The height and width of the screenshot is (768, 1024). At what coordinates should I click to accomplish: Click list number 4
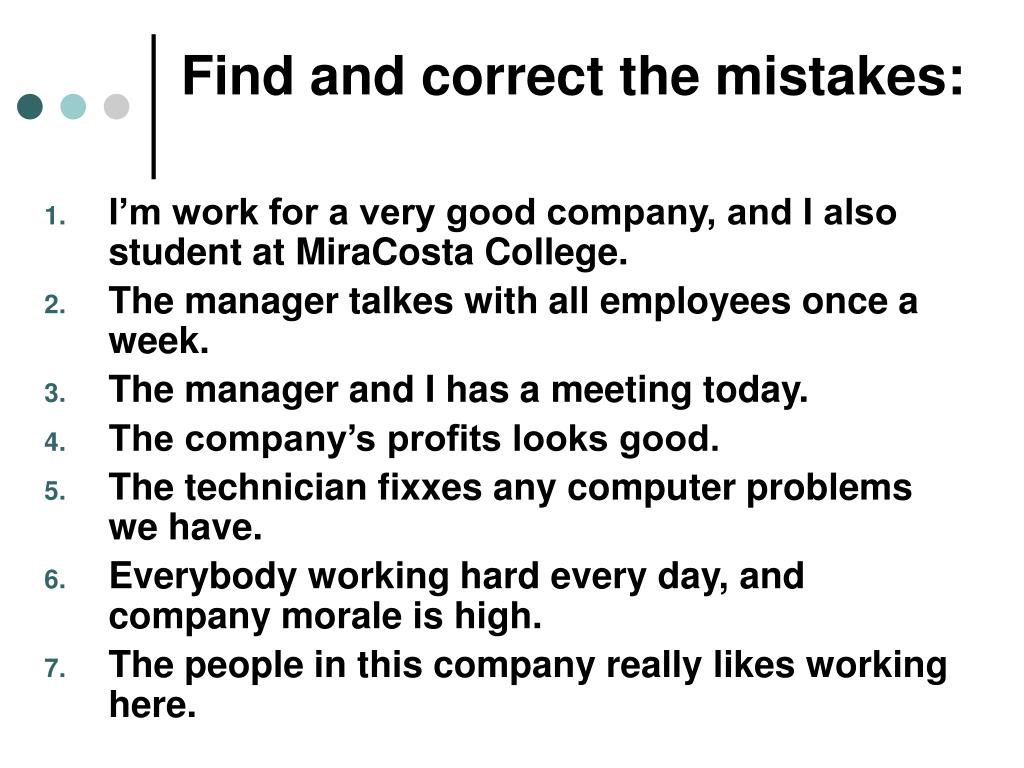point(56,442)
